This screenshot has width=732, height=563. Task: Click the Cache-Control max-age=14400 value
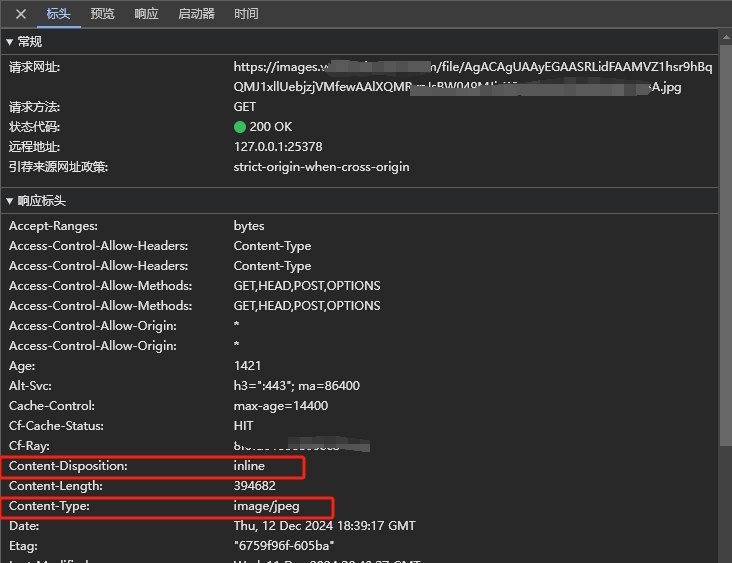[280, 406]
